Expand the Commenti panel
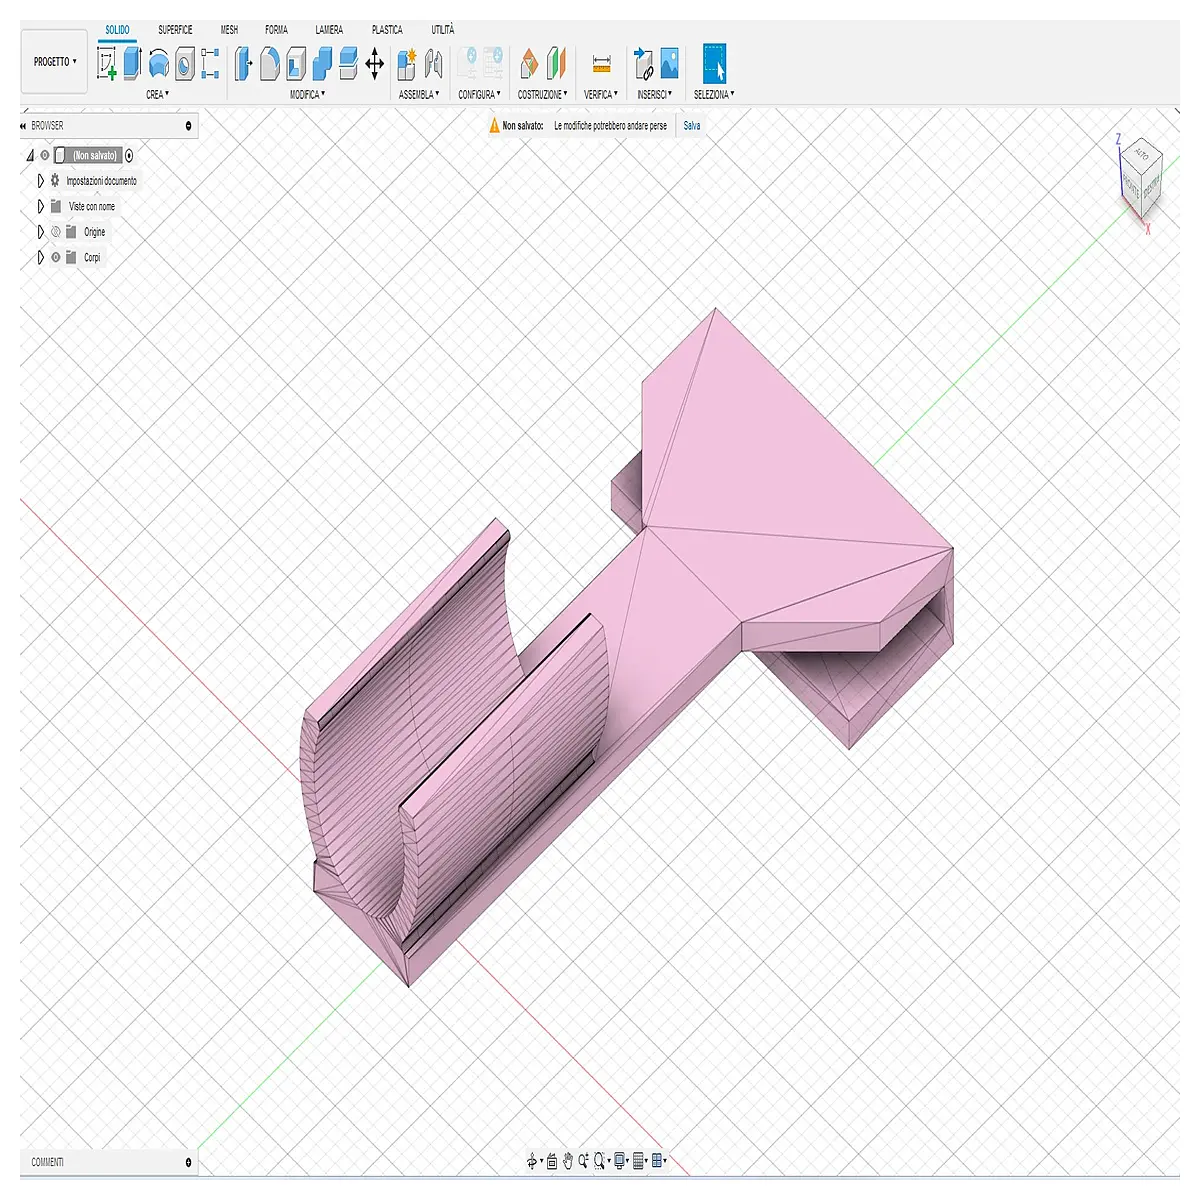The image size is (1200, 1200). 188,1162
